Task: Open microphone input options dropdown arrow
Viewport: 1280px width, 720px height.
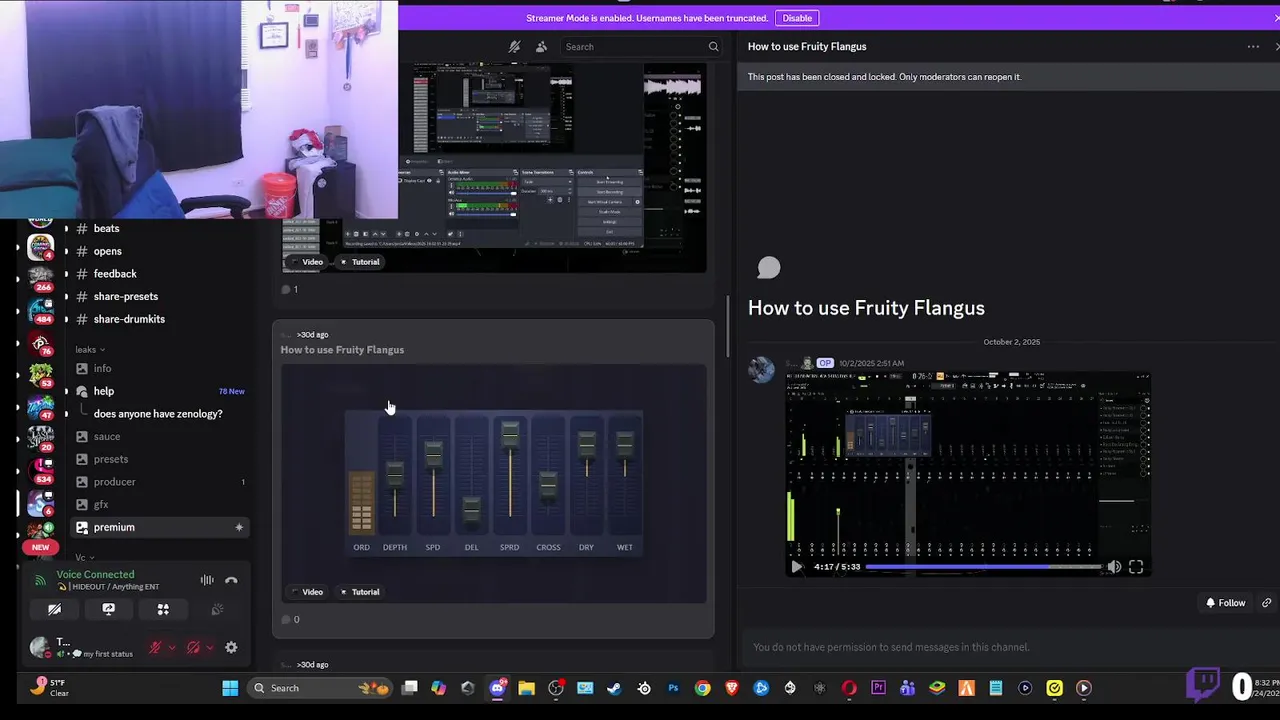Action: pyautogui.click(x=171, y=648)
